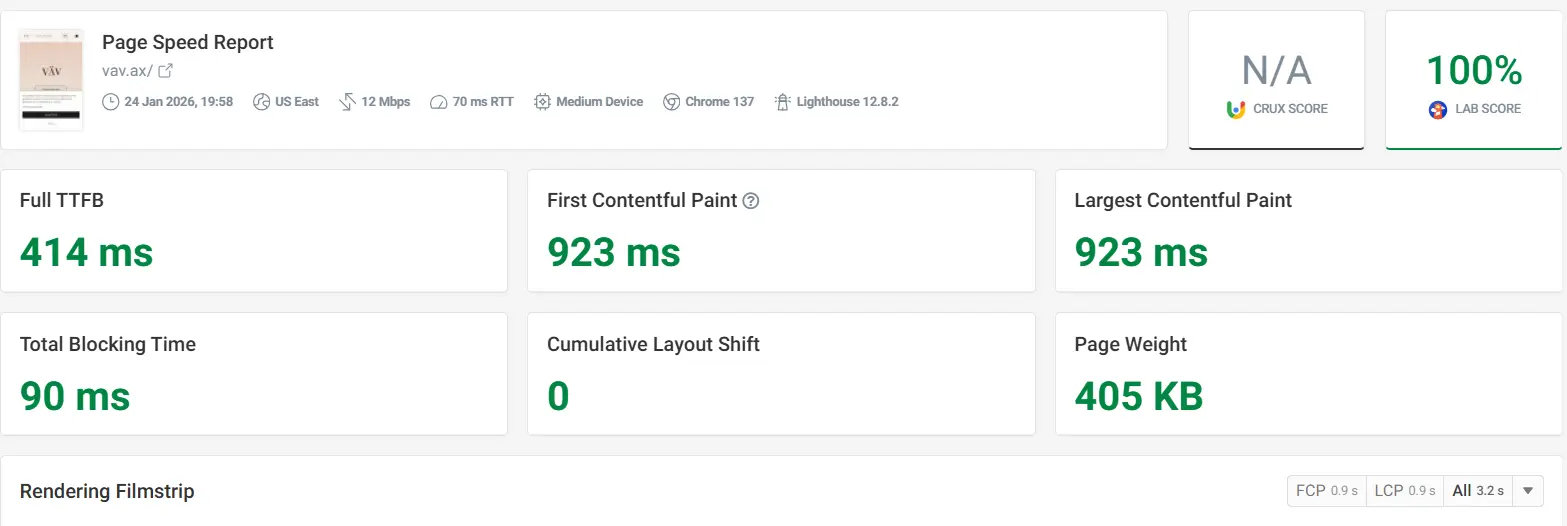1567x526 pixels.
Task: Click the N/A CrUX score value
Action: pos(1276,70)
